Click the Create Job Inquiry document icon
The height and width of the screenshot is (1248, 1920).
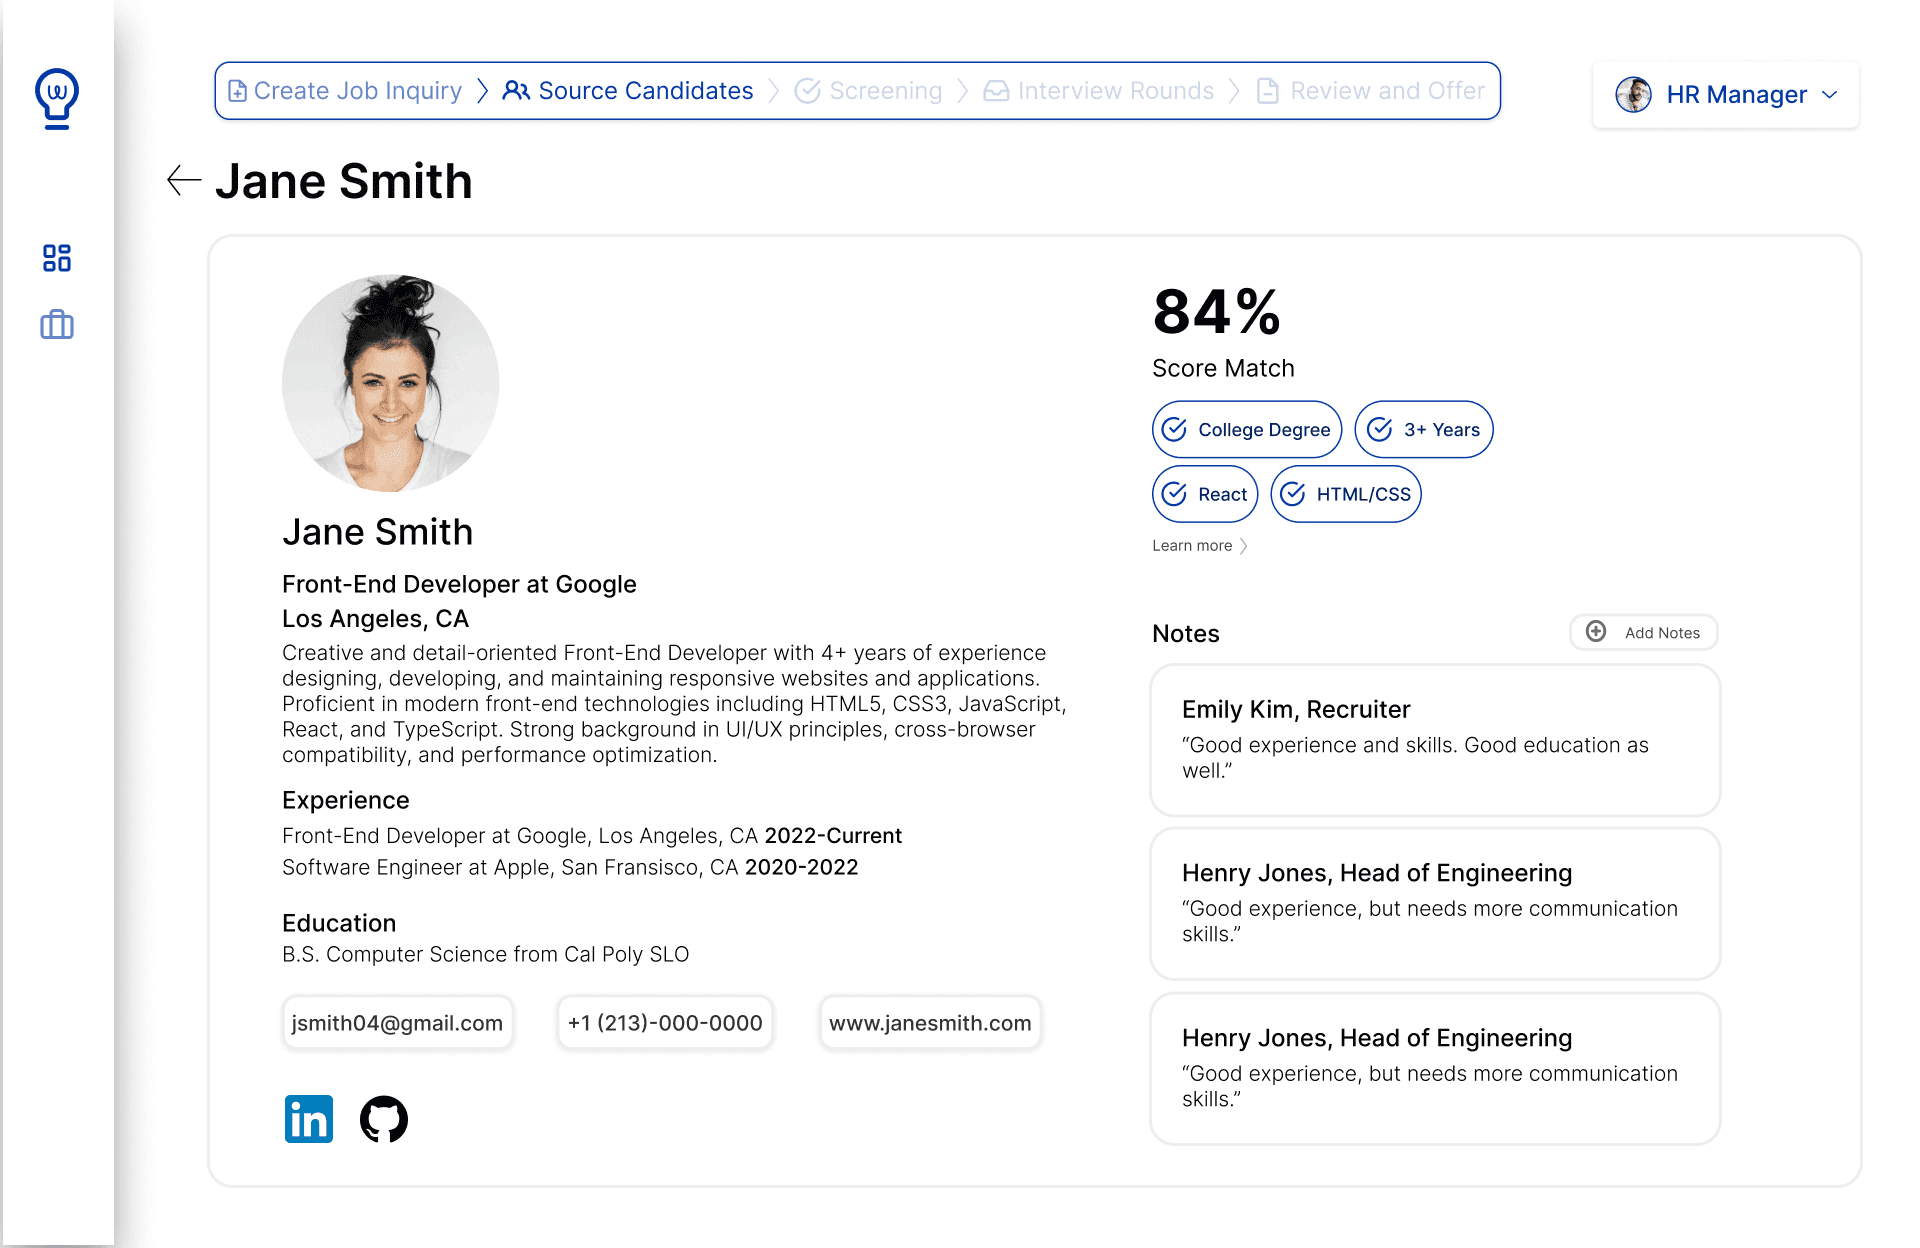(238, 90)
